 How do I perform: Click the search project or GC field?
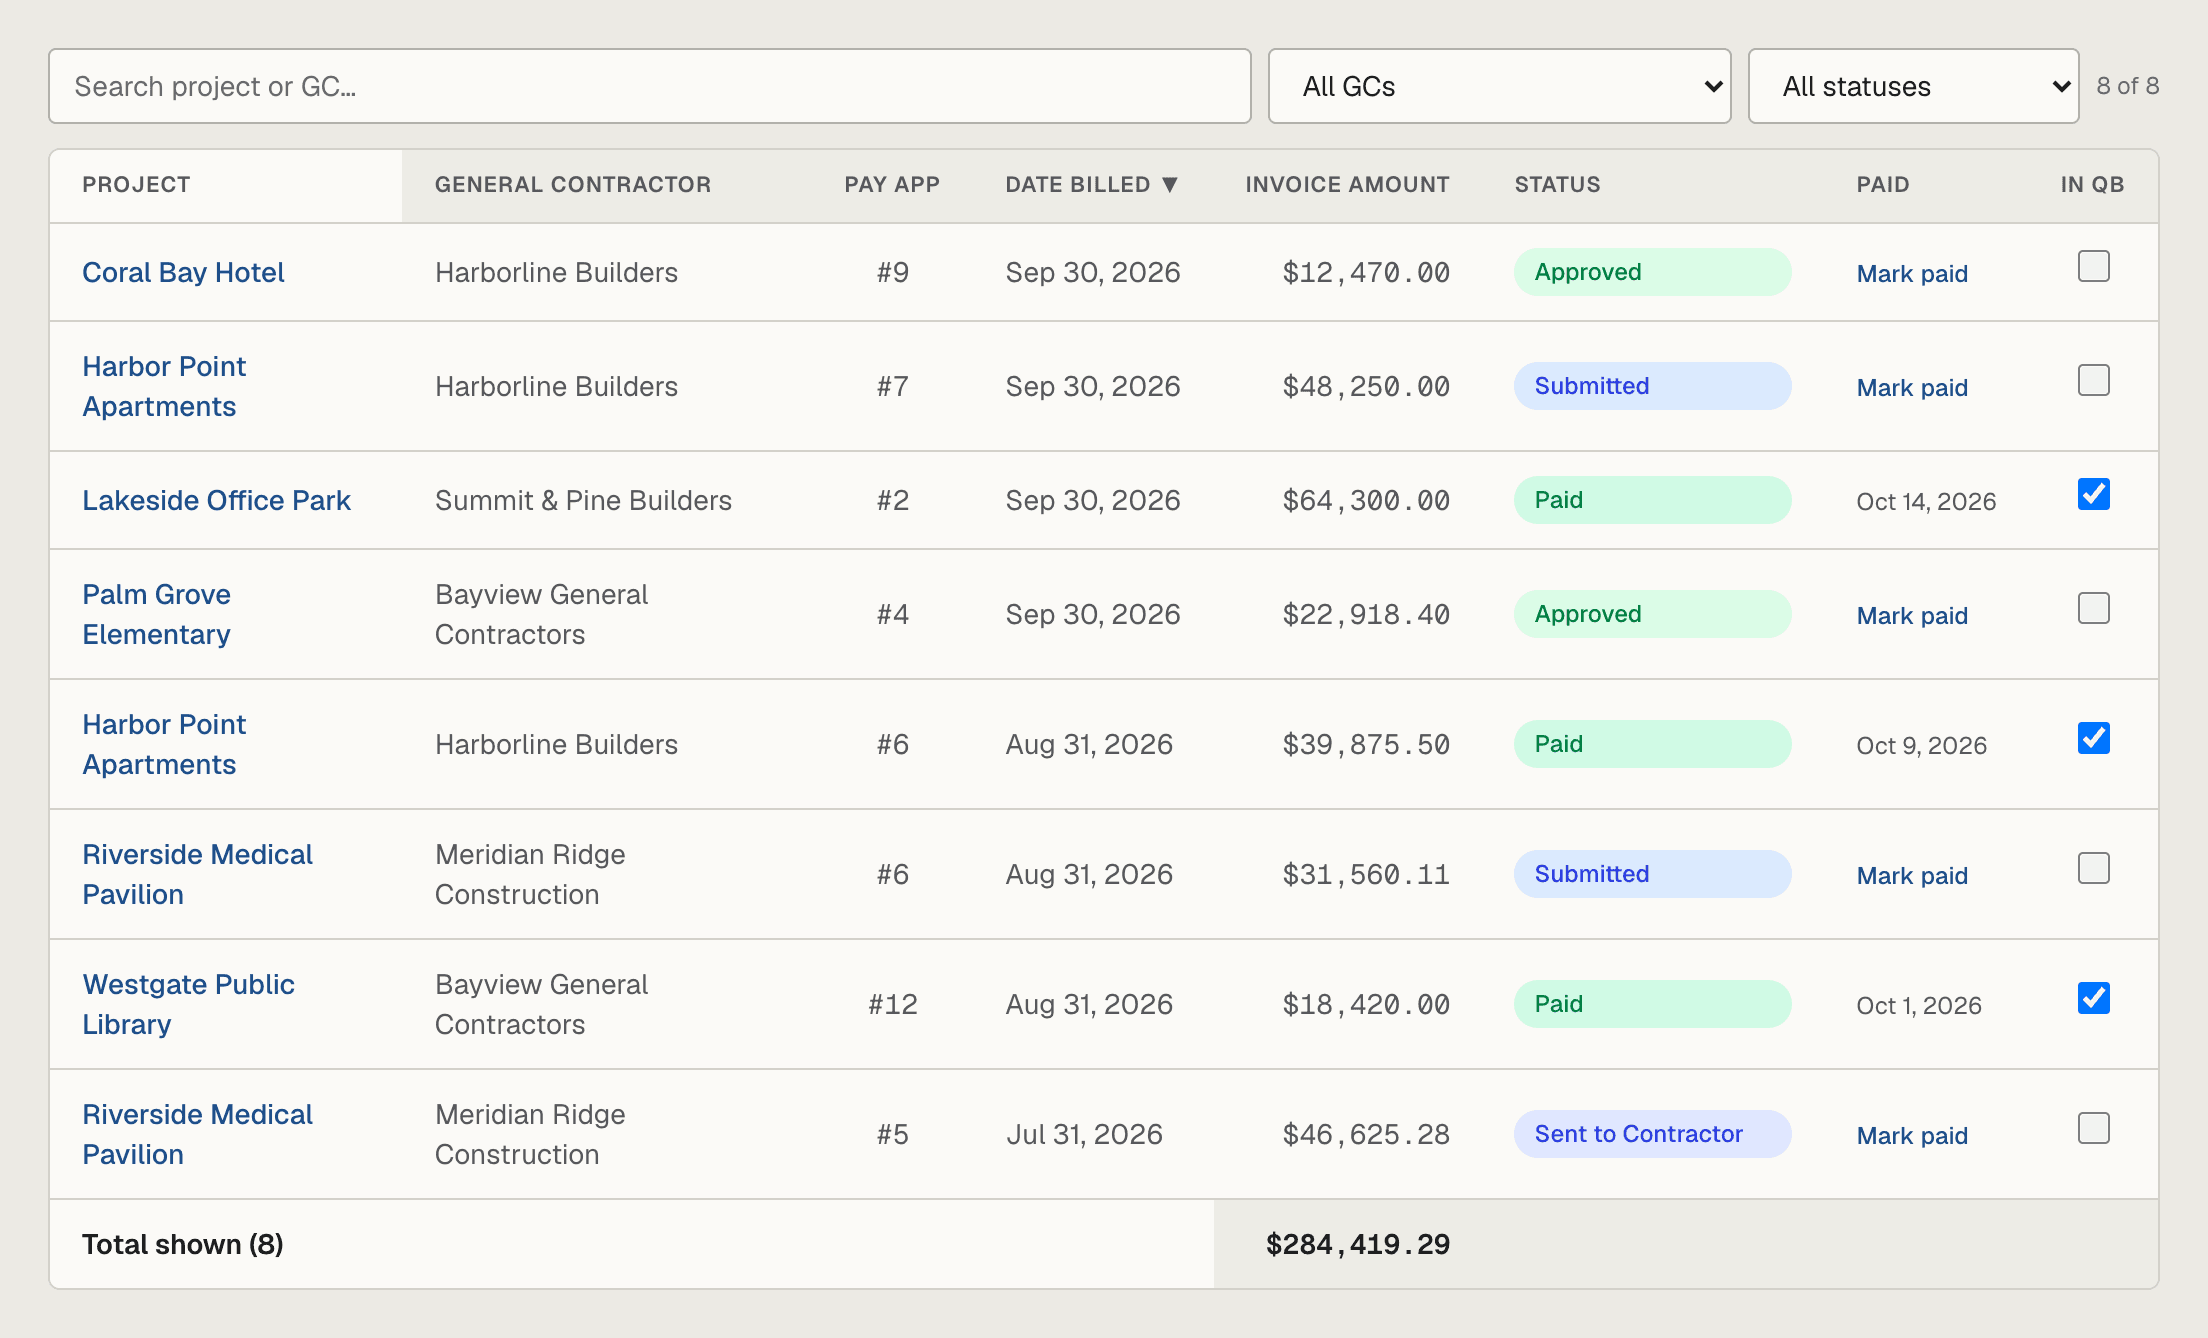pyautogui.click(x=650, y=86)
